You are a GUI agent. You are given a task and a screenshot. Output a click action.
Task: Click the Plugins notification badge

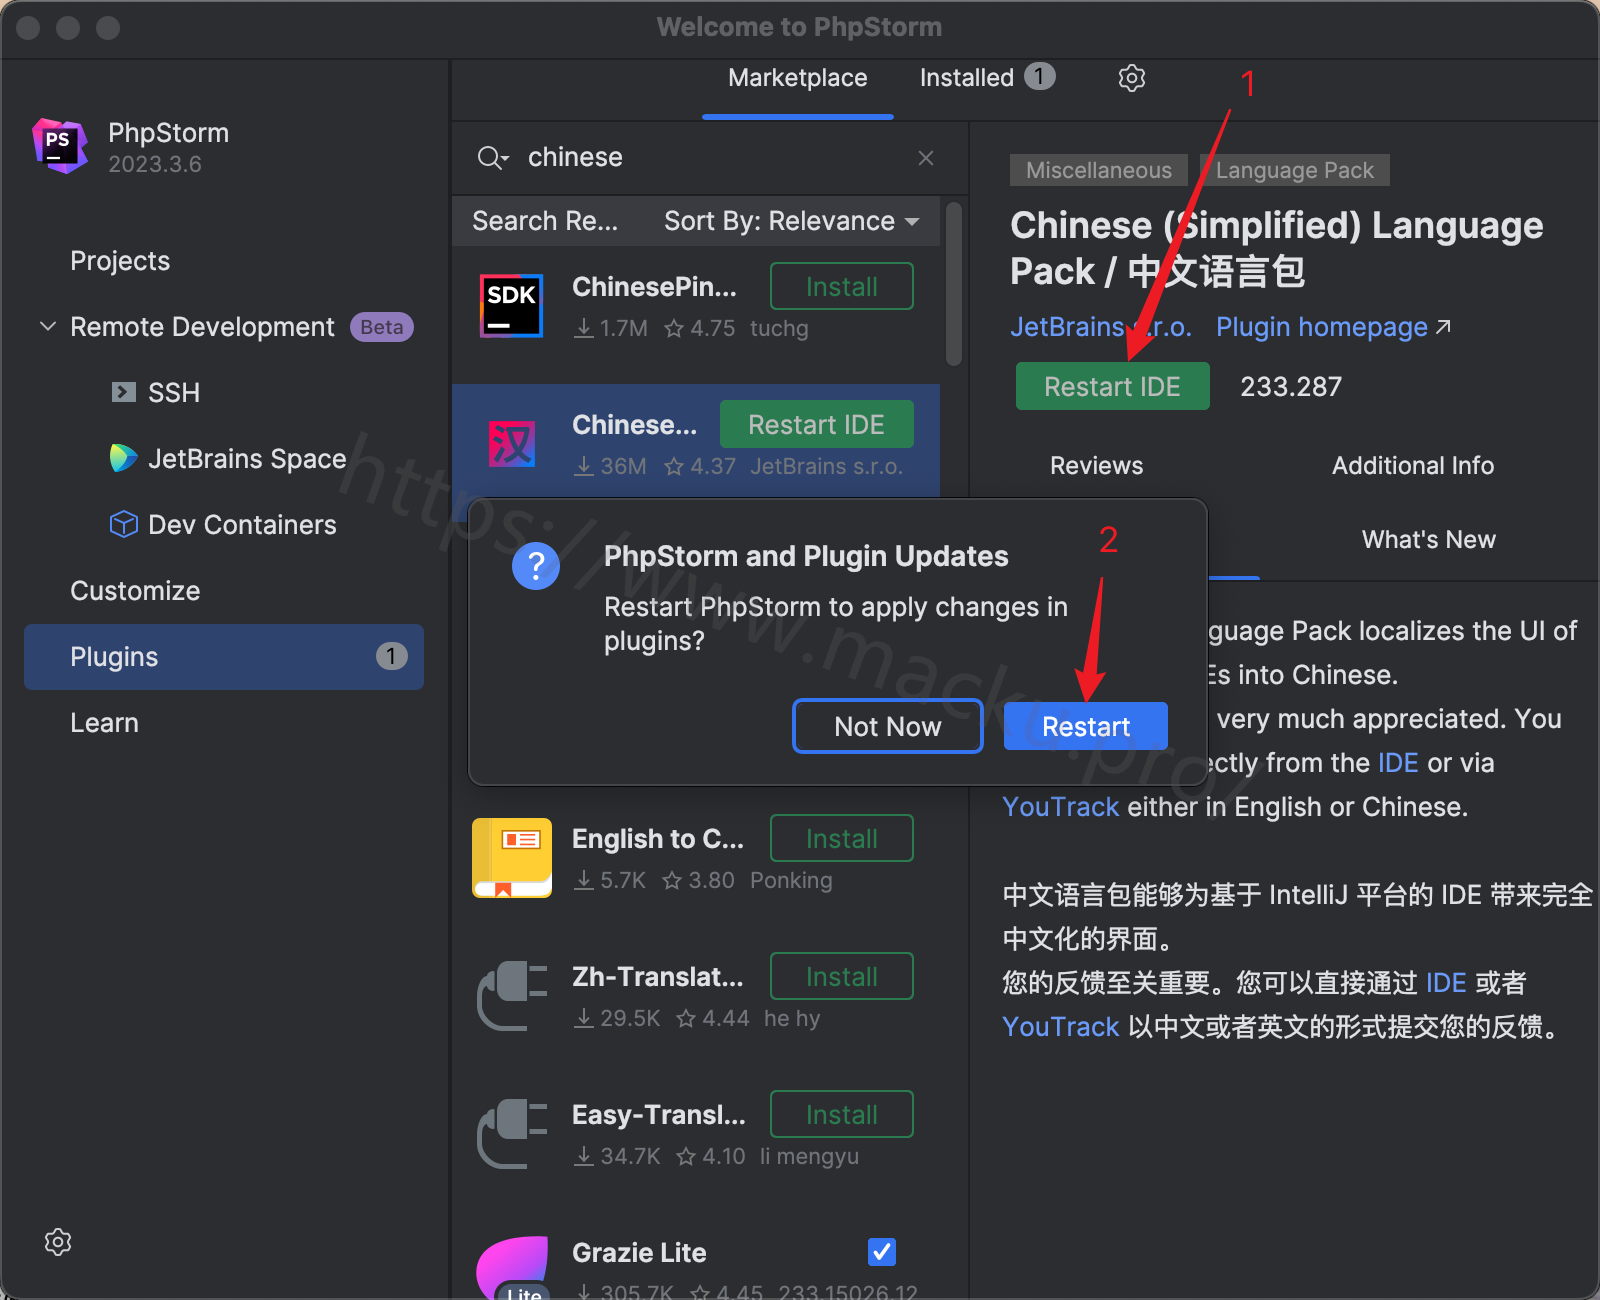(x=391, y=656)
